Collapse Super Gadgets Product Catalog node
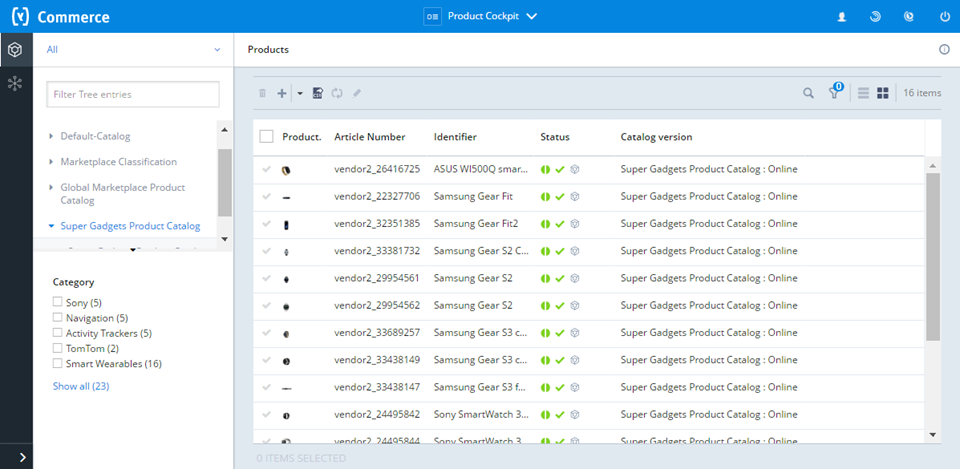This screenshot has height=469, width=960. point(51,226)
